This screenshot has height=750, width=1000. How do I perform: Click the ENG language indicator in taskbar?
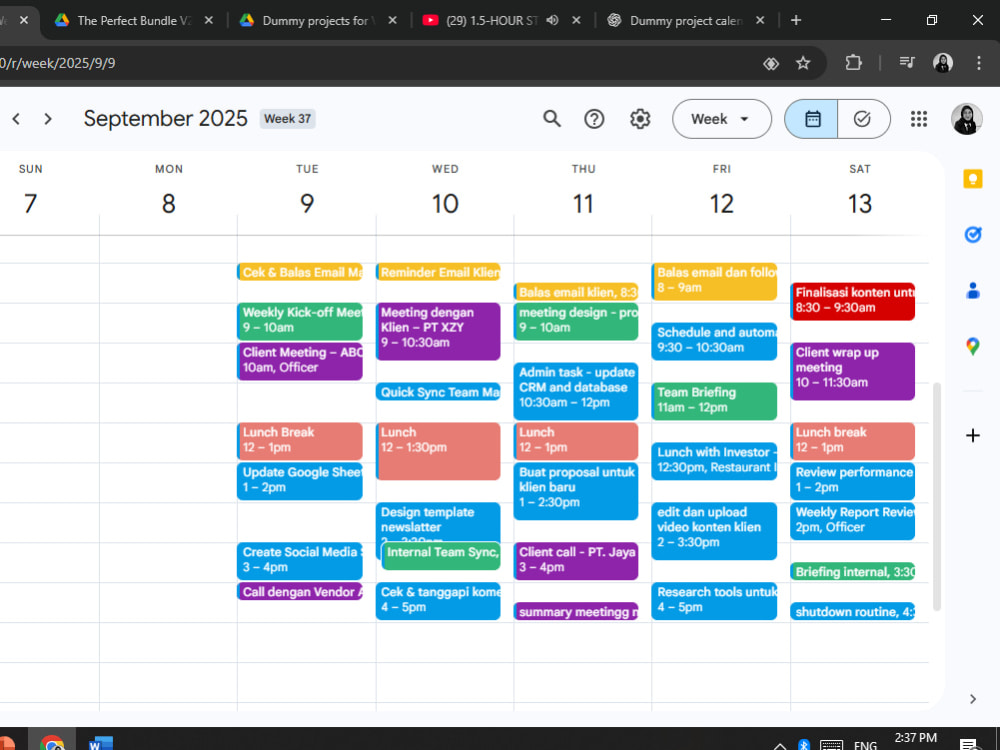(x=865, y=745)
